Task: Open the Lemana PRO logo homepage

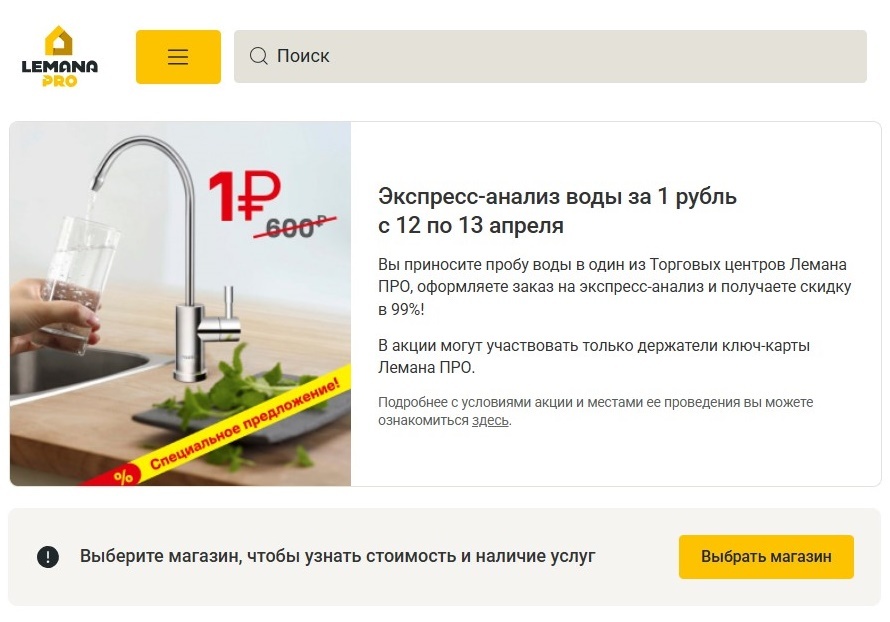Action: click(60, 56)
